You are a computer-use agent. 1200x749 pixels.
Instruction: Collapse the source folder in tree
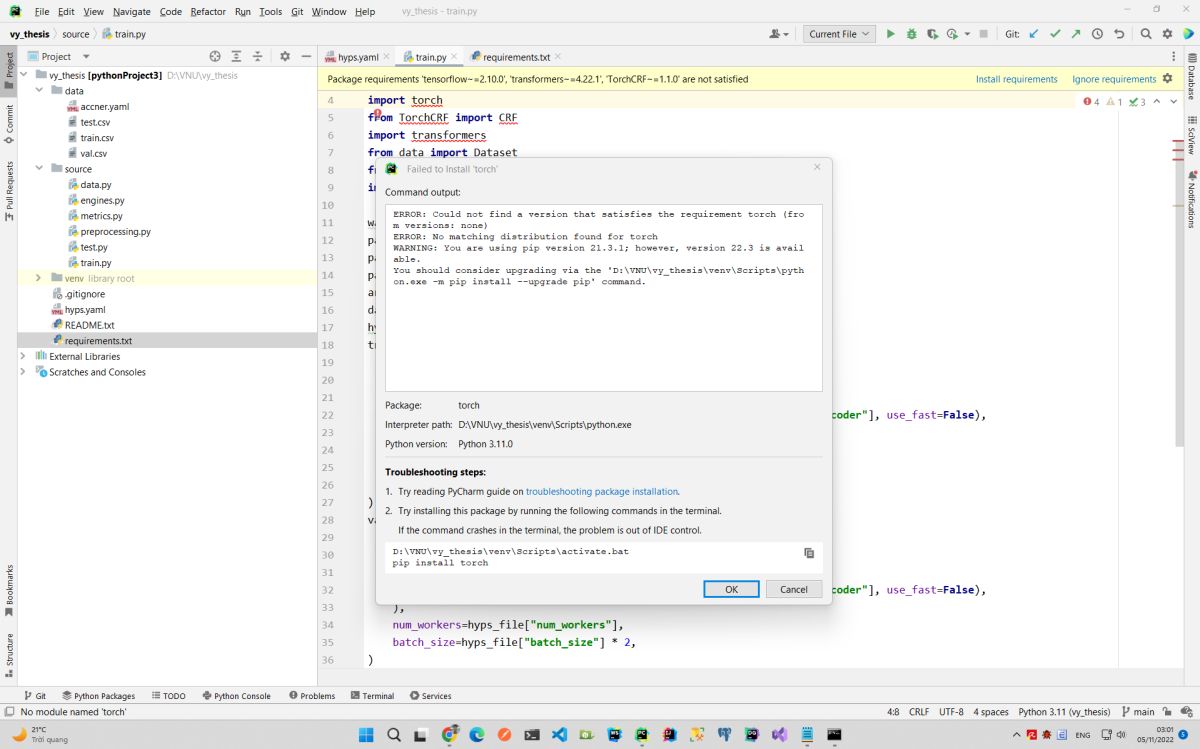[x=39, y=169]
